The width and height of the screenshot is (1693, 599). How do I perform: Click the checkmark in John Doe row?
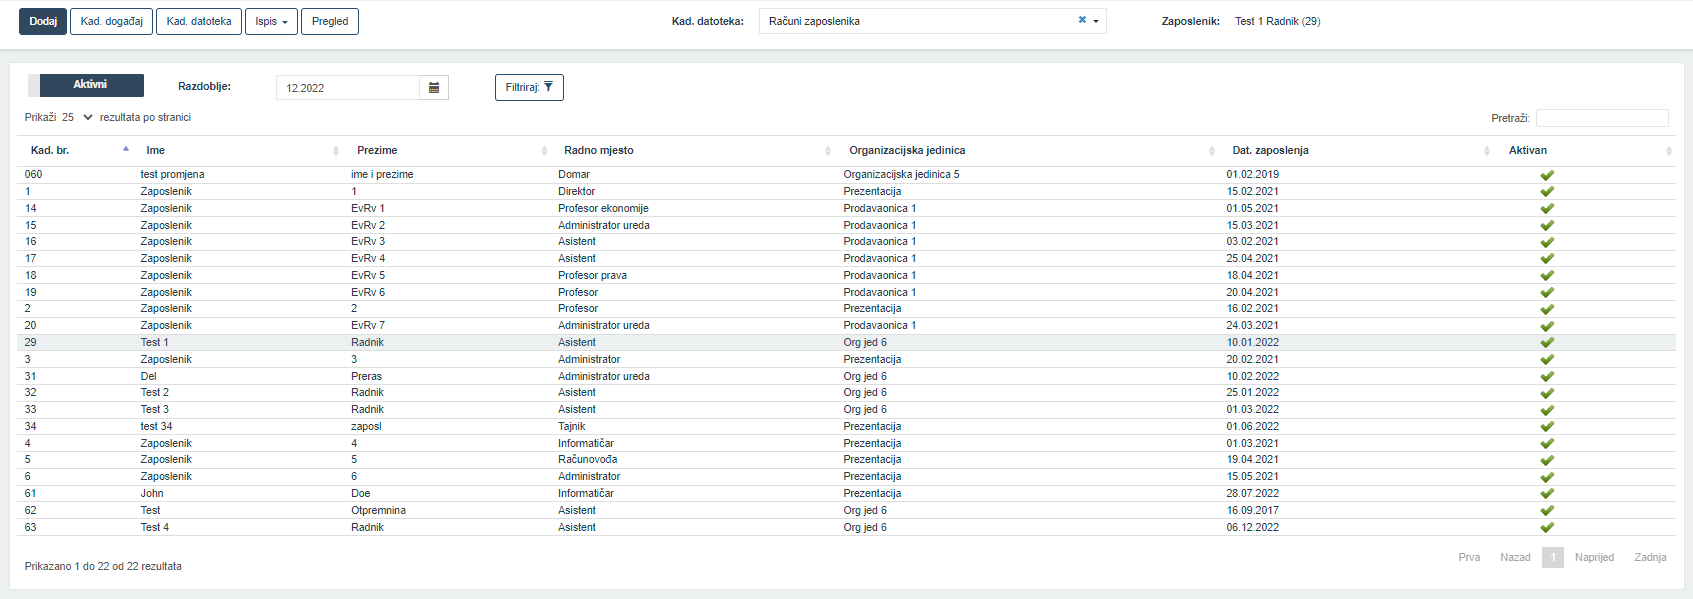1547,494
